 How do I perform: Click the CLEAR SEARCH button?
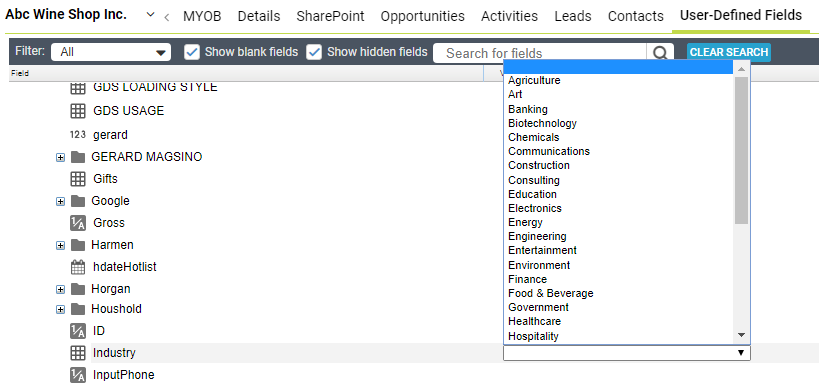[x=729, y=52]
